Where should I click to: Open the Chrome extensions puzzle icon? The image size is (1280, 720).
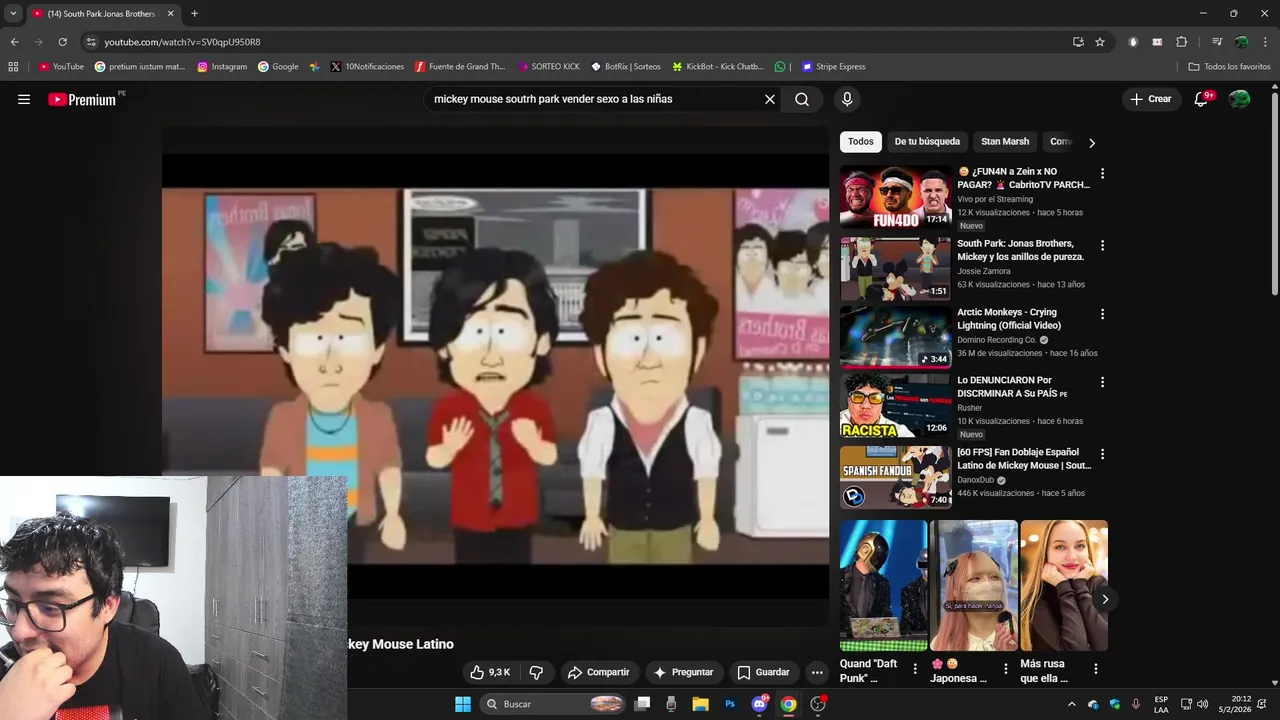point(1181,42)
